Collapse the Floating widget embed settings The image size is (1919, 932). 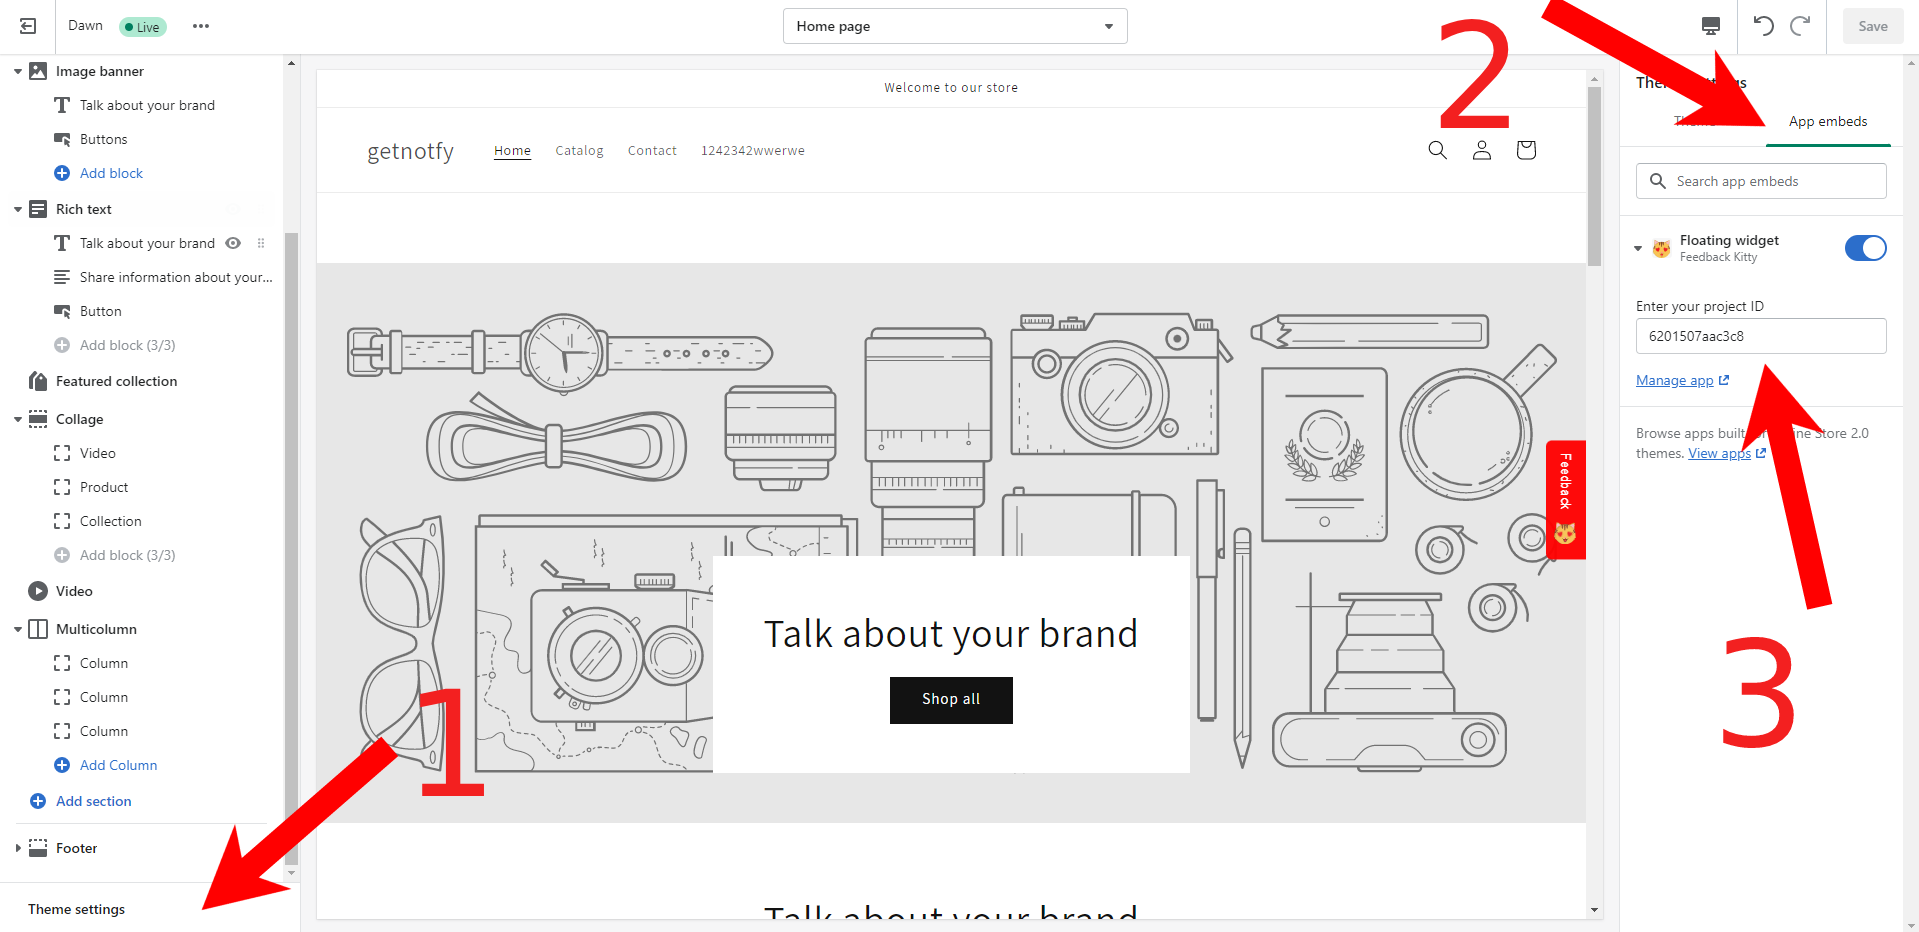pyautogui.click(x=1638, y=248)
